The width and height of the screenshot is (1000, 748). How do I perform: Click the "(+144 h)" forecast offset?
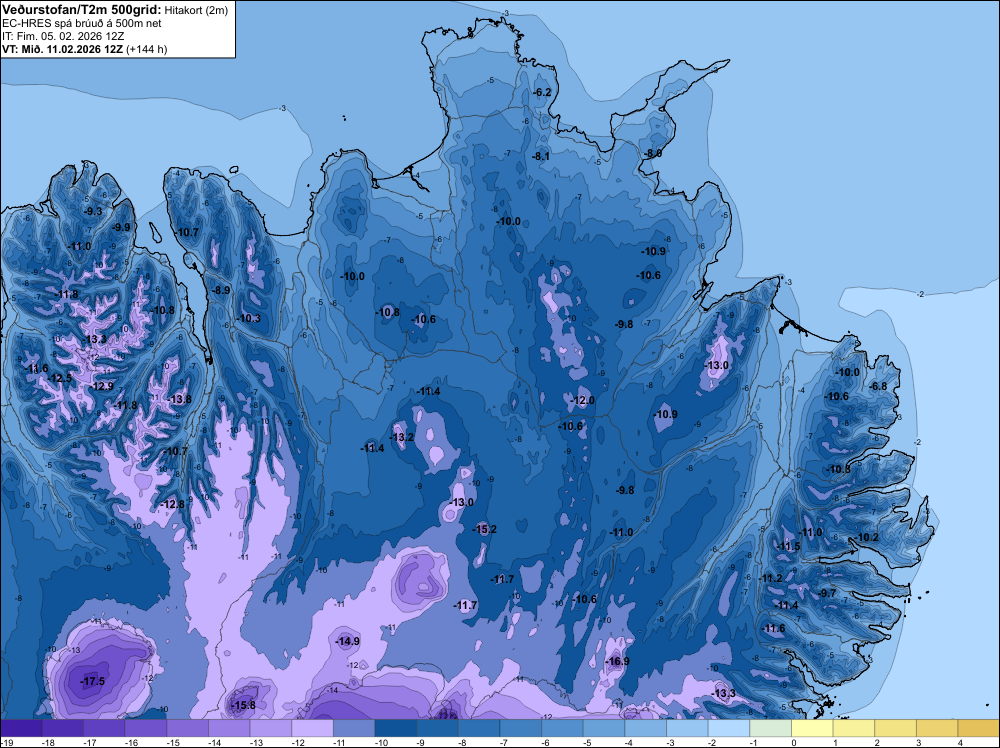coord(147,49)
